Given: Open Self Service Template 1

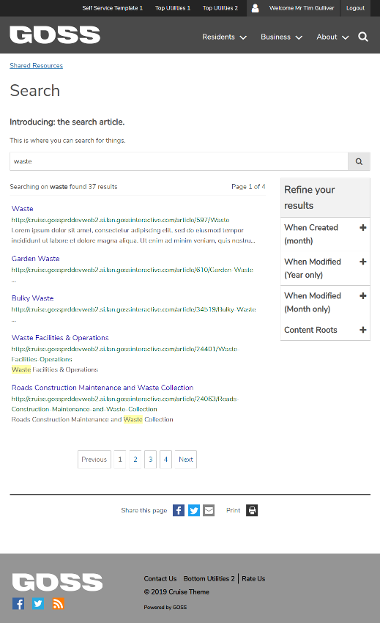Looking at the screenshot, I should coord(112,8).
